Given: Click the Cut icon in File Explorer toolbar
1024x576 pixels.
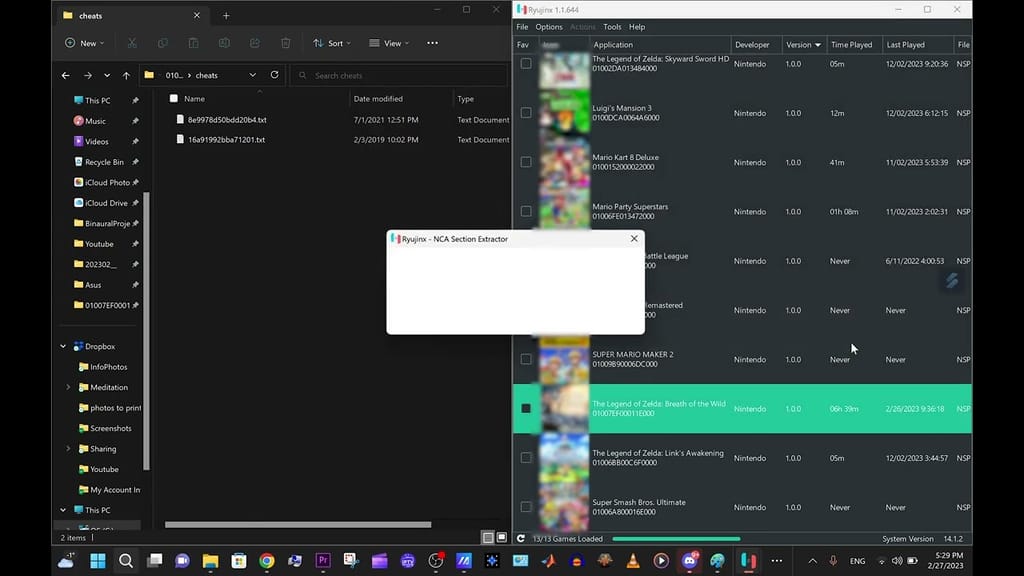Looking at the screenshot, I should click(132, 43).
